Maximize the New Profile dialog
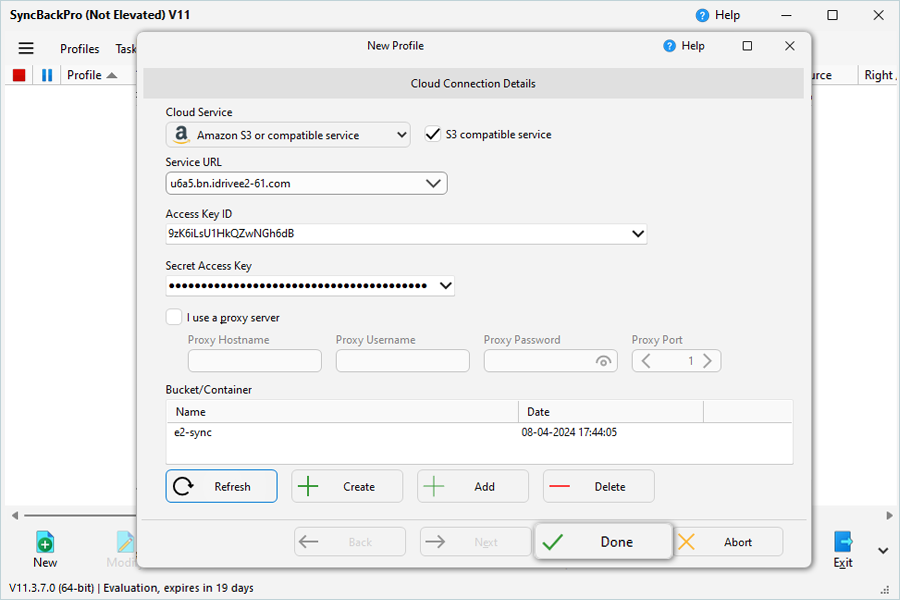The width and height of the screenshot is (900, 600). coord(747,46)
